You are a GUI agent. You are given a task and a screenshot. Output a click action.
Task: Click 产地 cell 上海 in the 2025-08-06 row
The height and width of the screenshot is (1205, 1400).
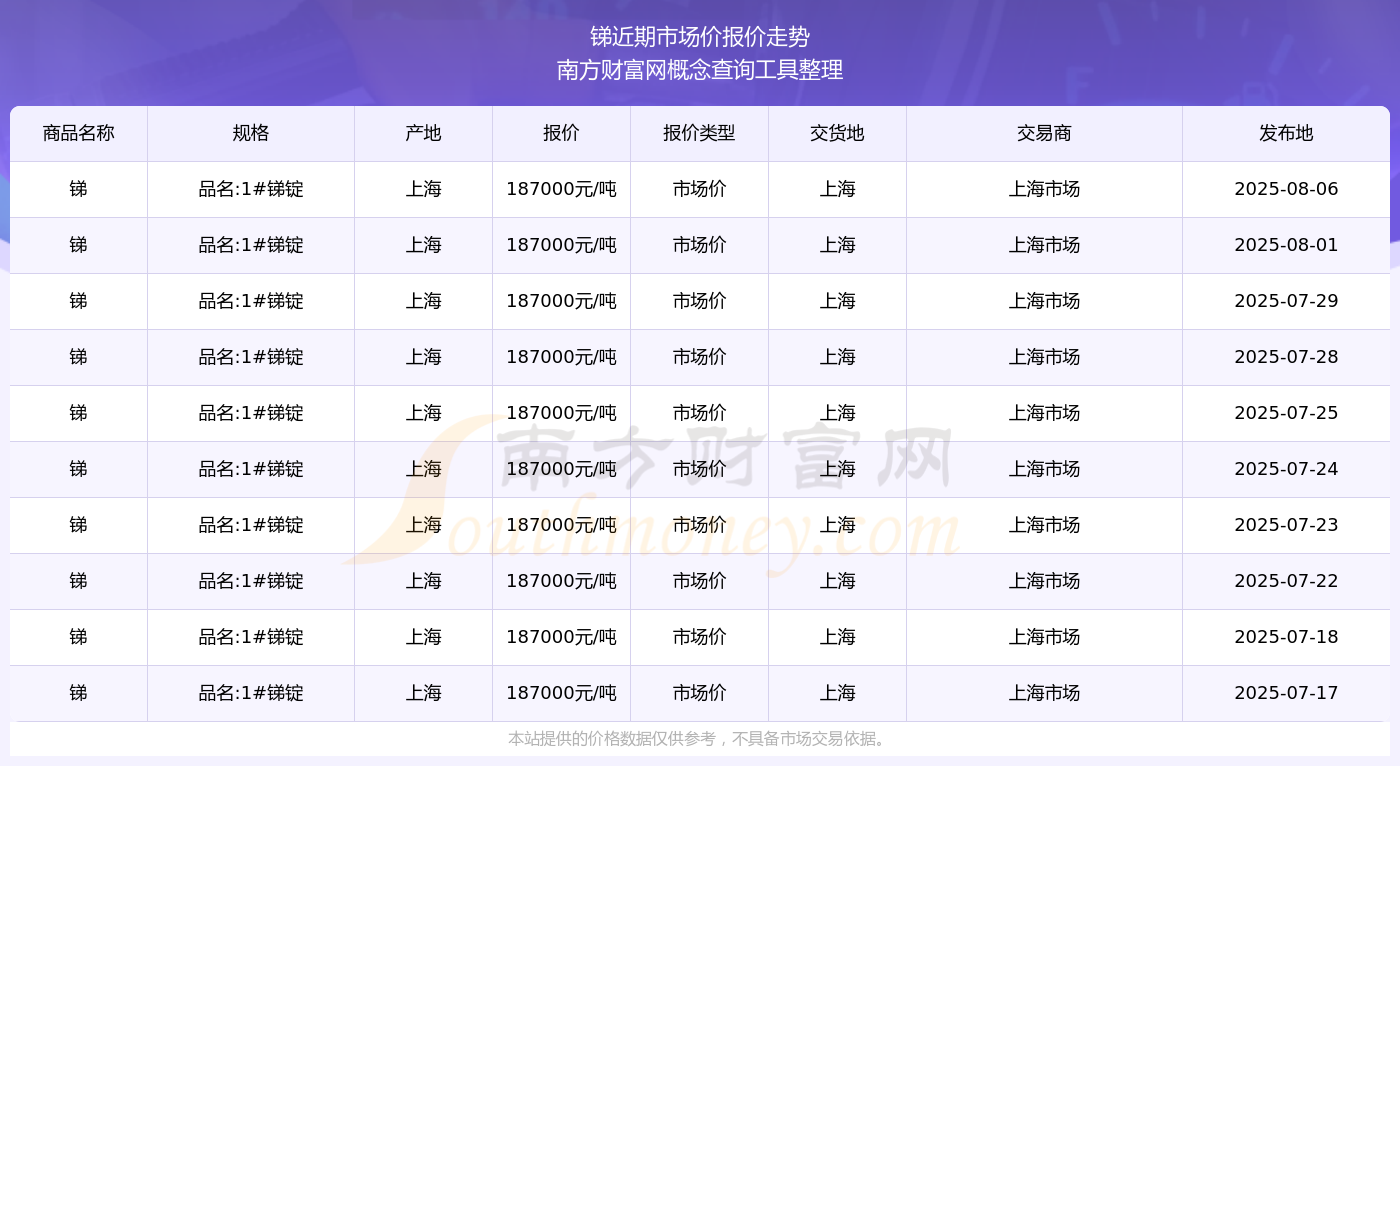[x=424, y=189]
